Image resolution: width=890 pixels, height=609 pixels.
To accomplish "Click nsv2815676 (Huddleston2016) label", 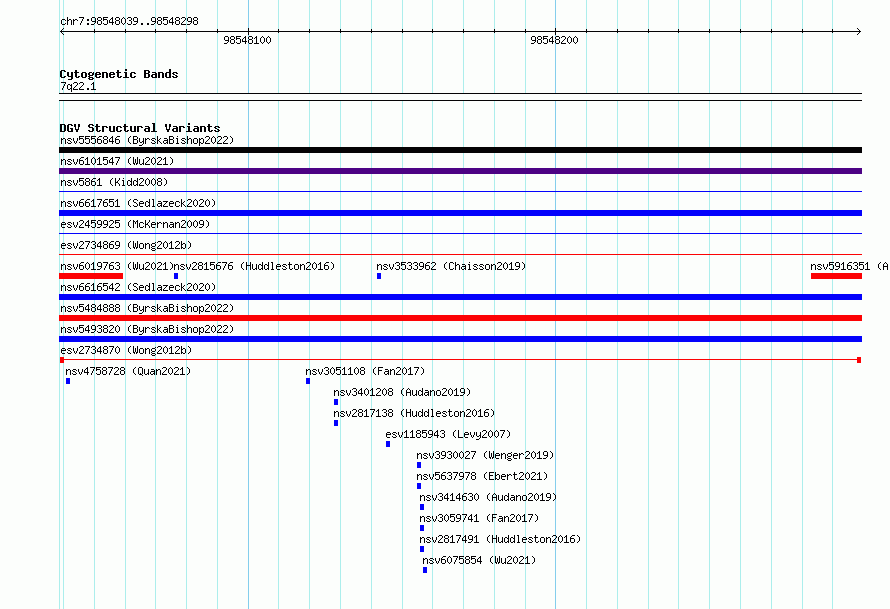I will point(254,266).
